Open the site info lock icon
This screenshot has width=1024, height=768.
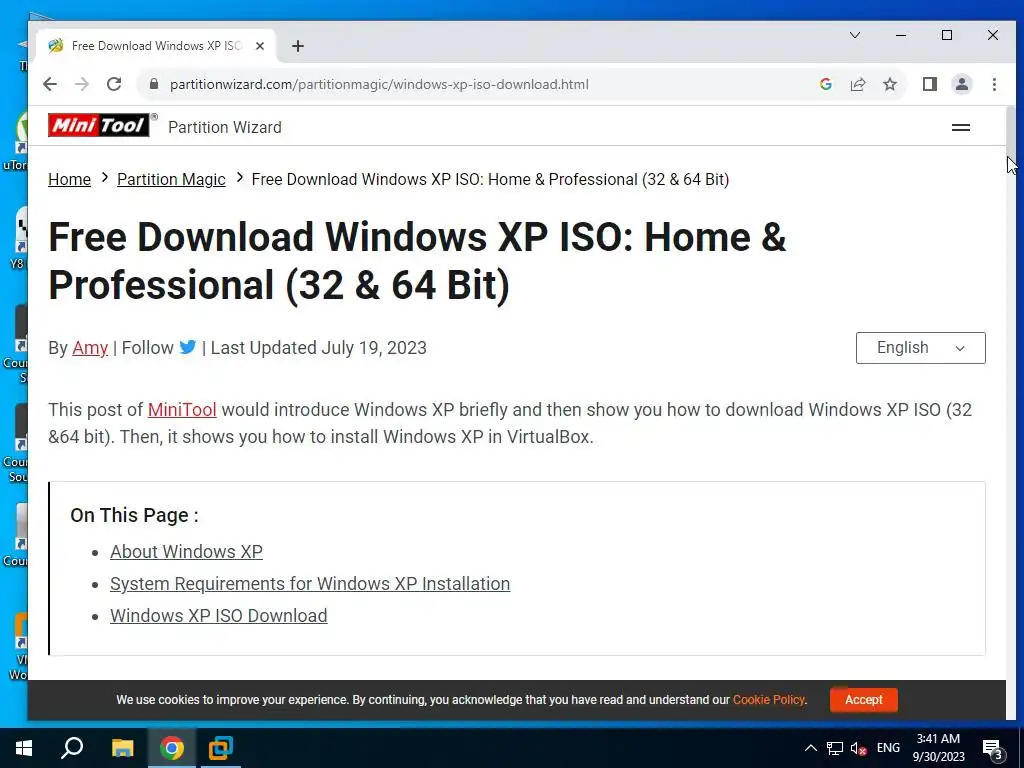154,84
